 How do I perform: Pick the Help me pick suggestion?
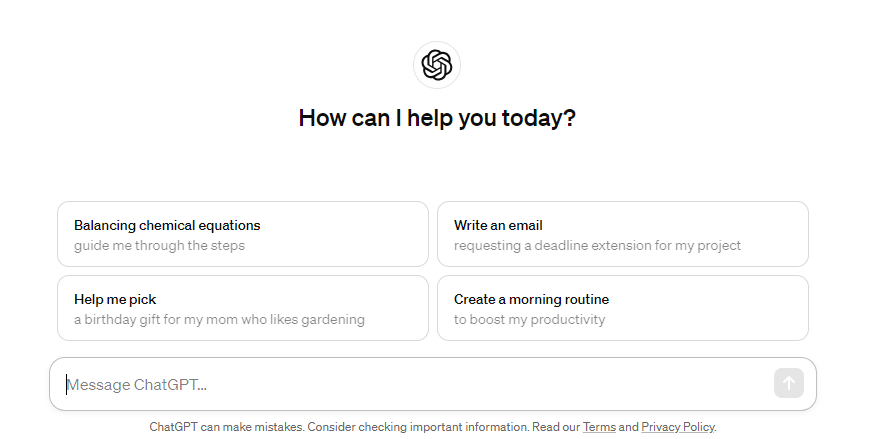[x=243, y=308]
